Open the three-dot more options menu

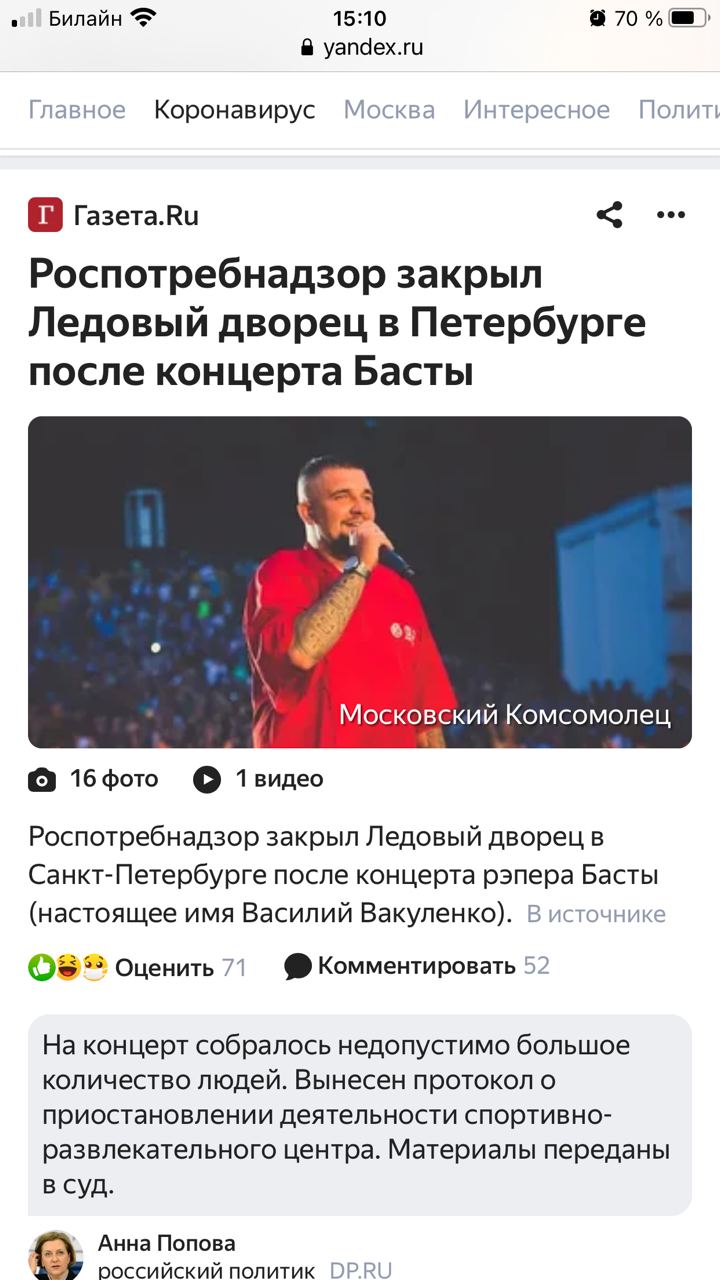click(x=670, y=215)
